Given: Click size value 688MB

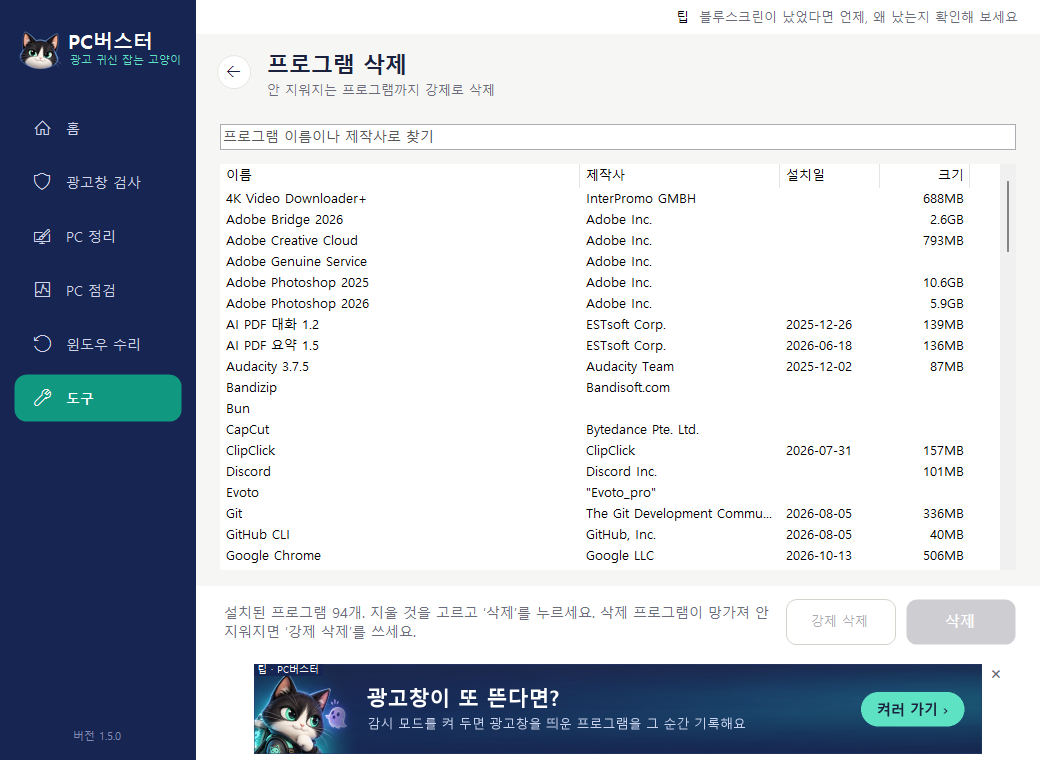Looking at the screenshot, I should point(943,198).
